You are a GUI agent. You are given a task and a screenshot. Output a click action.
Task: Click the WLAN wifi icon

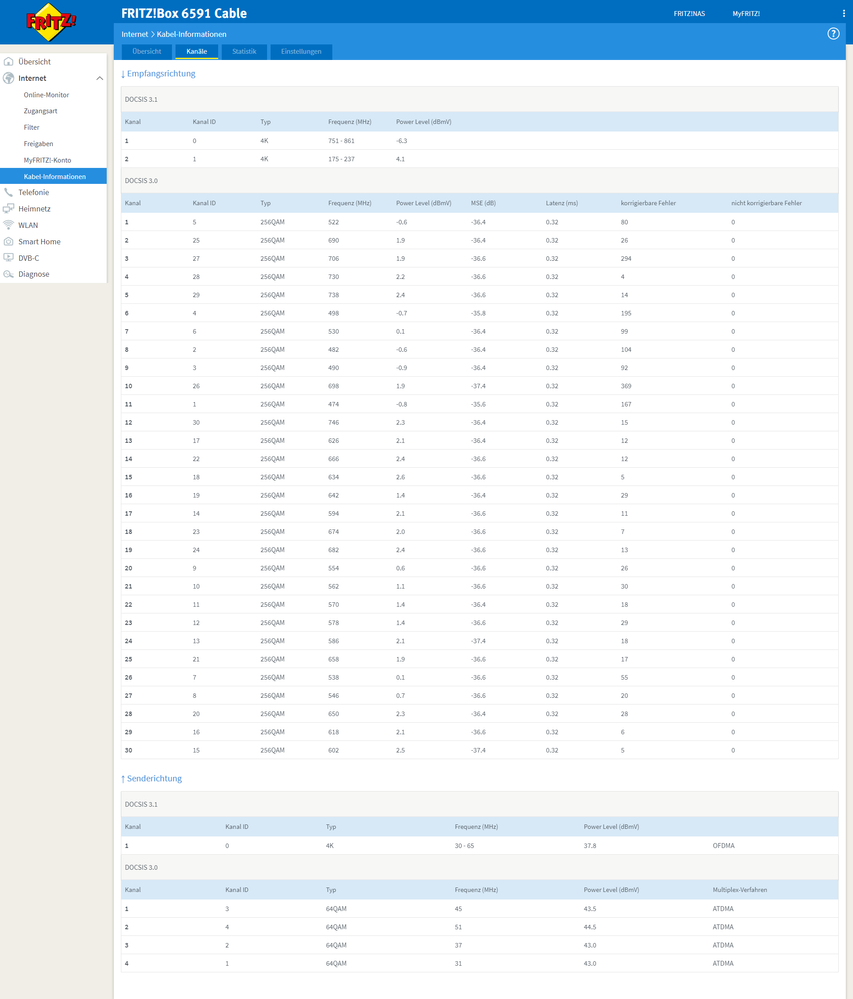(x=9, y=225)
